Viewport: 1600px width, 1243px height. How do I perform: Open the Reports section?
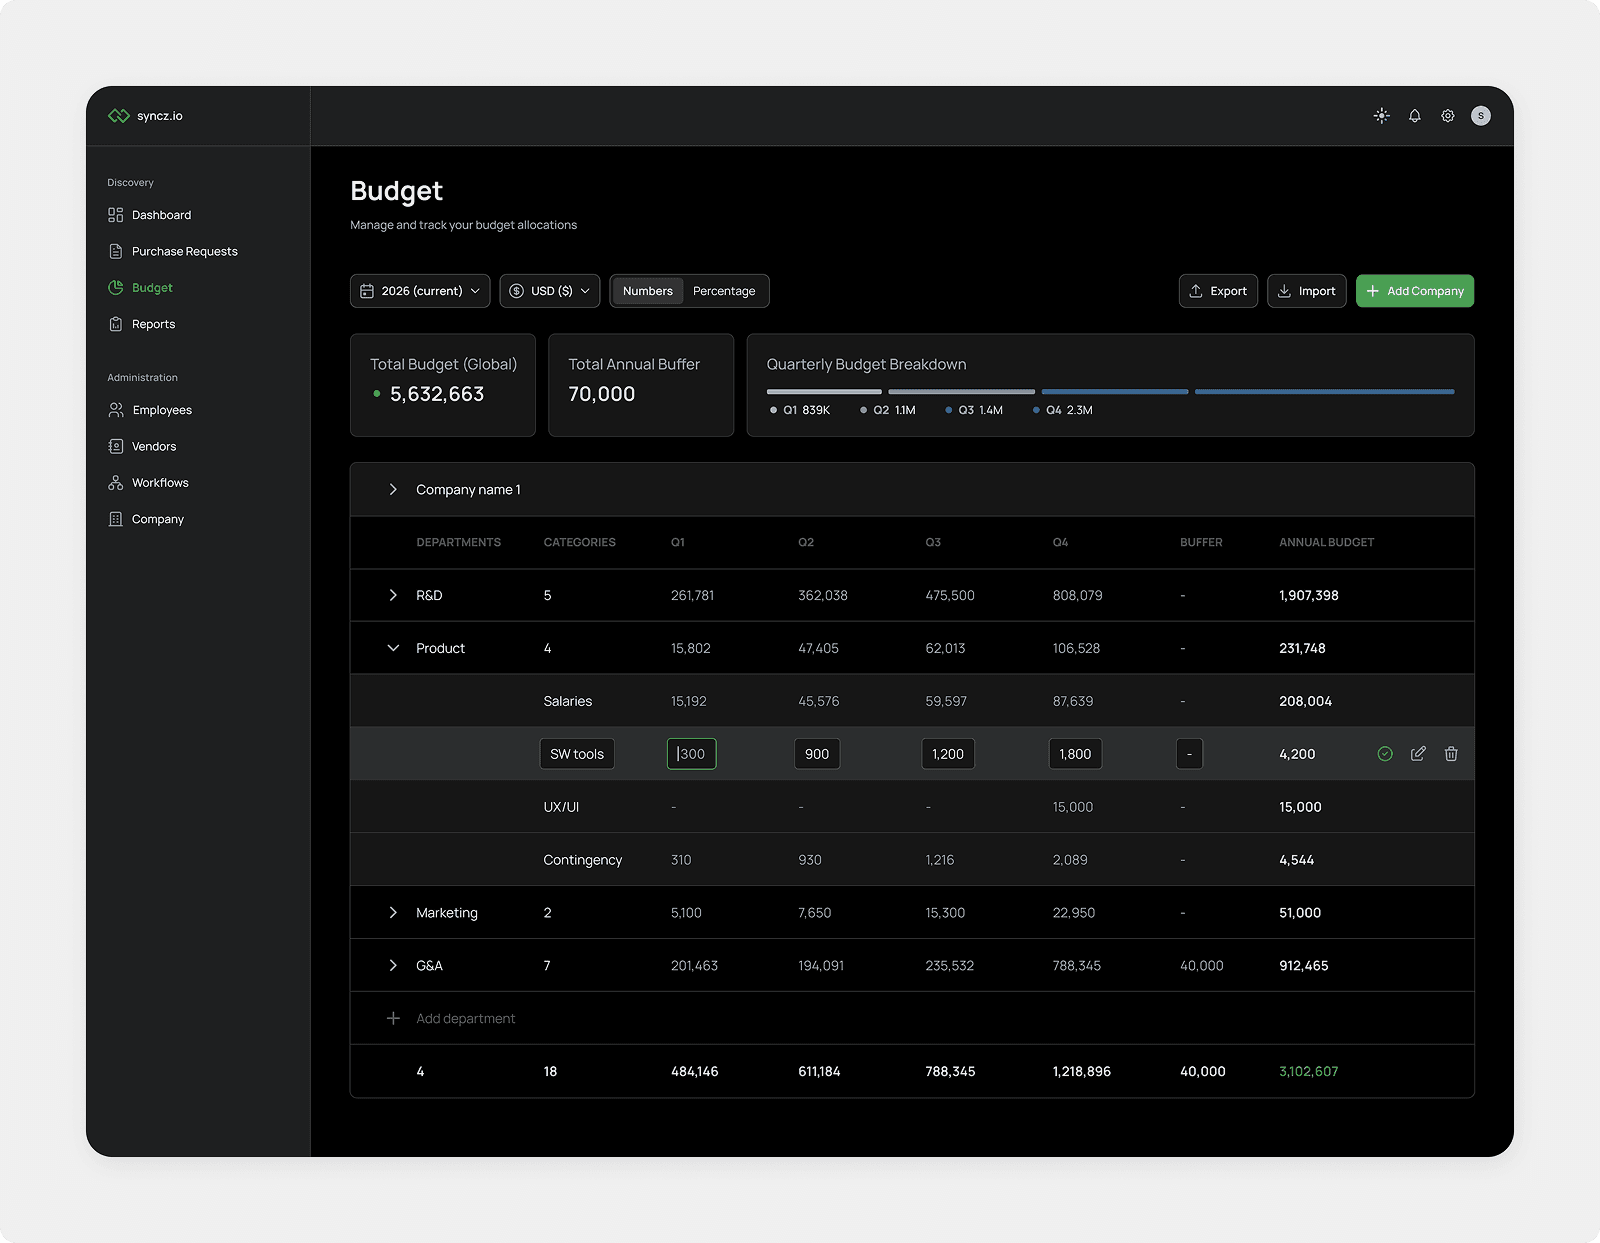153,323
